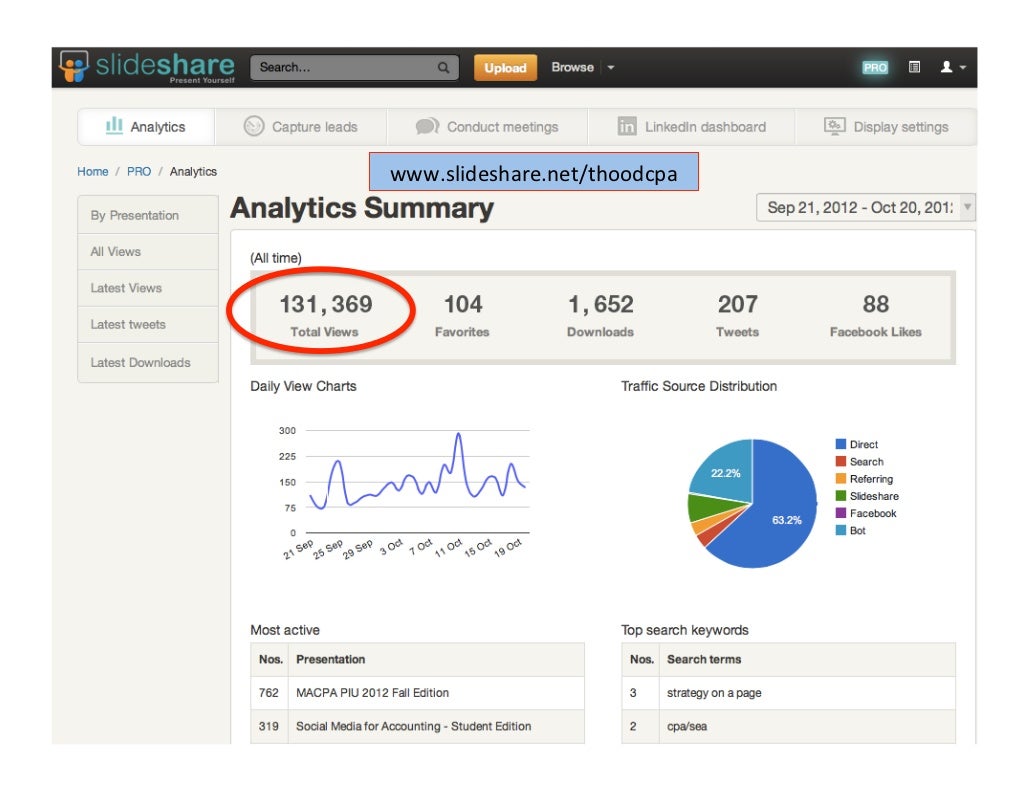
Task: Click the Analytics Summary heading
Action: 362,208
